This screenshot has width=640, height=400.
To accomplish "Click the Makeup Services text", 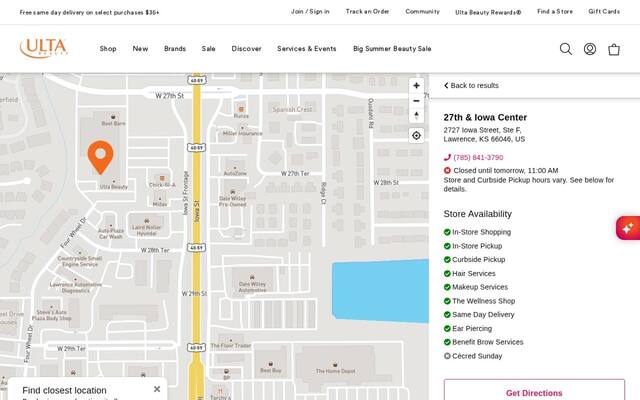I will click(x=480, y=287).
